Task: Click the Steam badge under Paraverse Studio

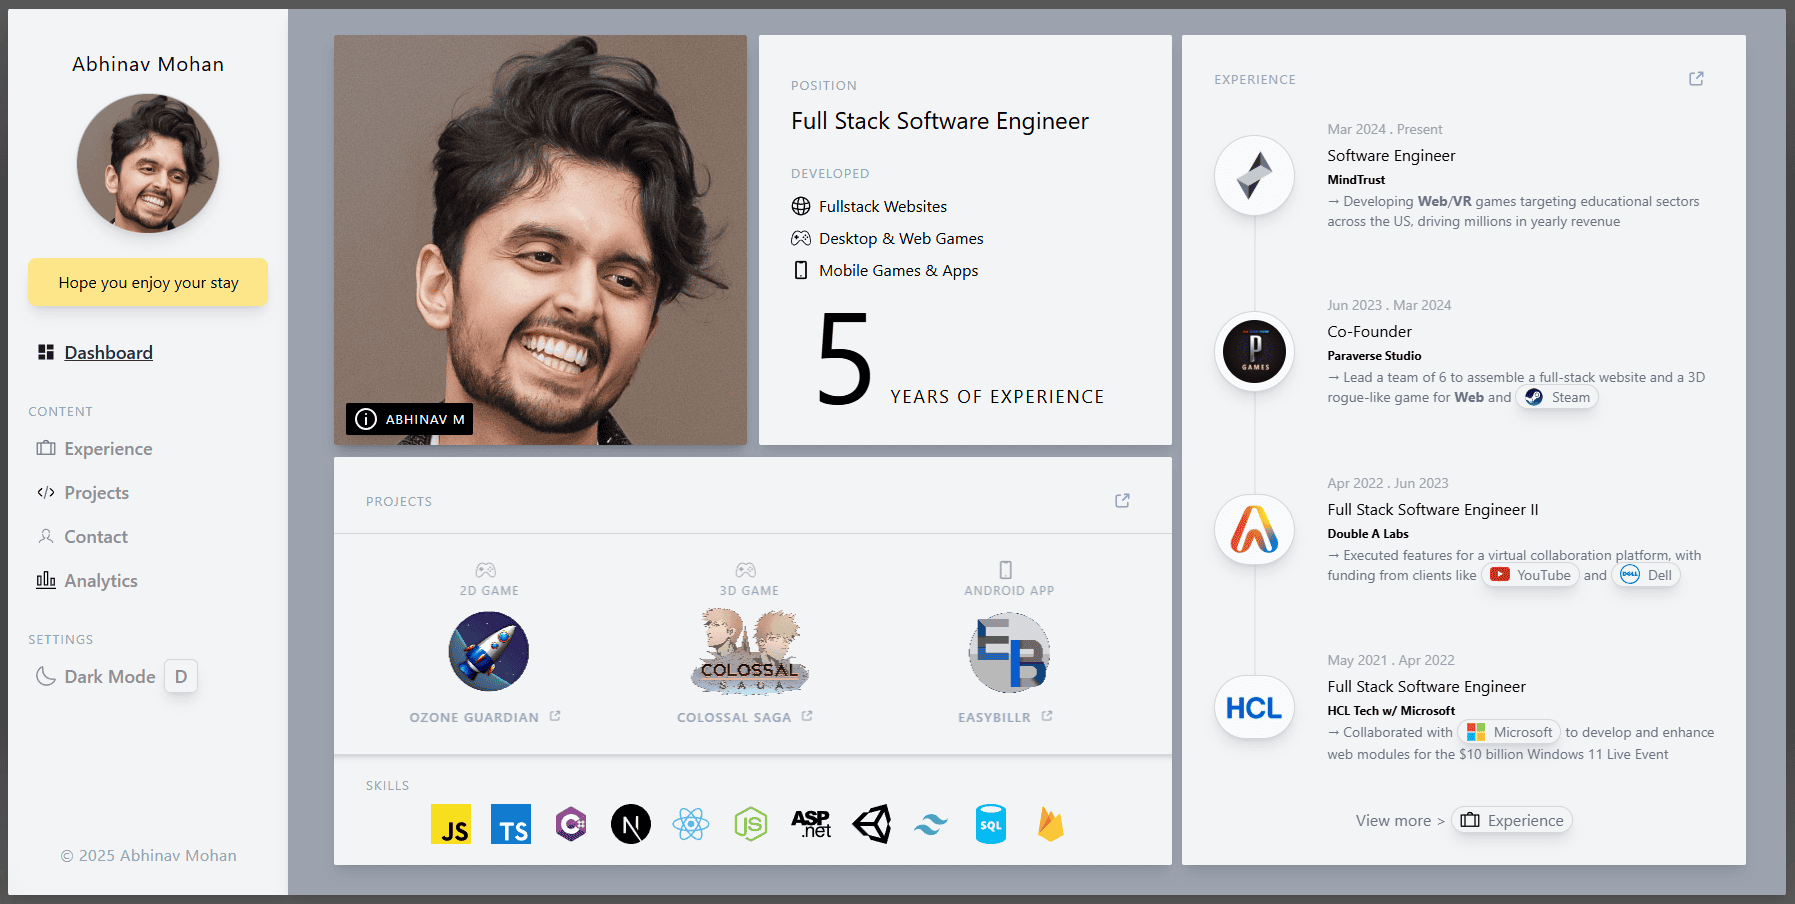Action: click(x=1556, y=396)
